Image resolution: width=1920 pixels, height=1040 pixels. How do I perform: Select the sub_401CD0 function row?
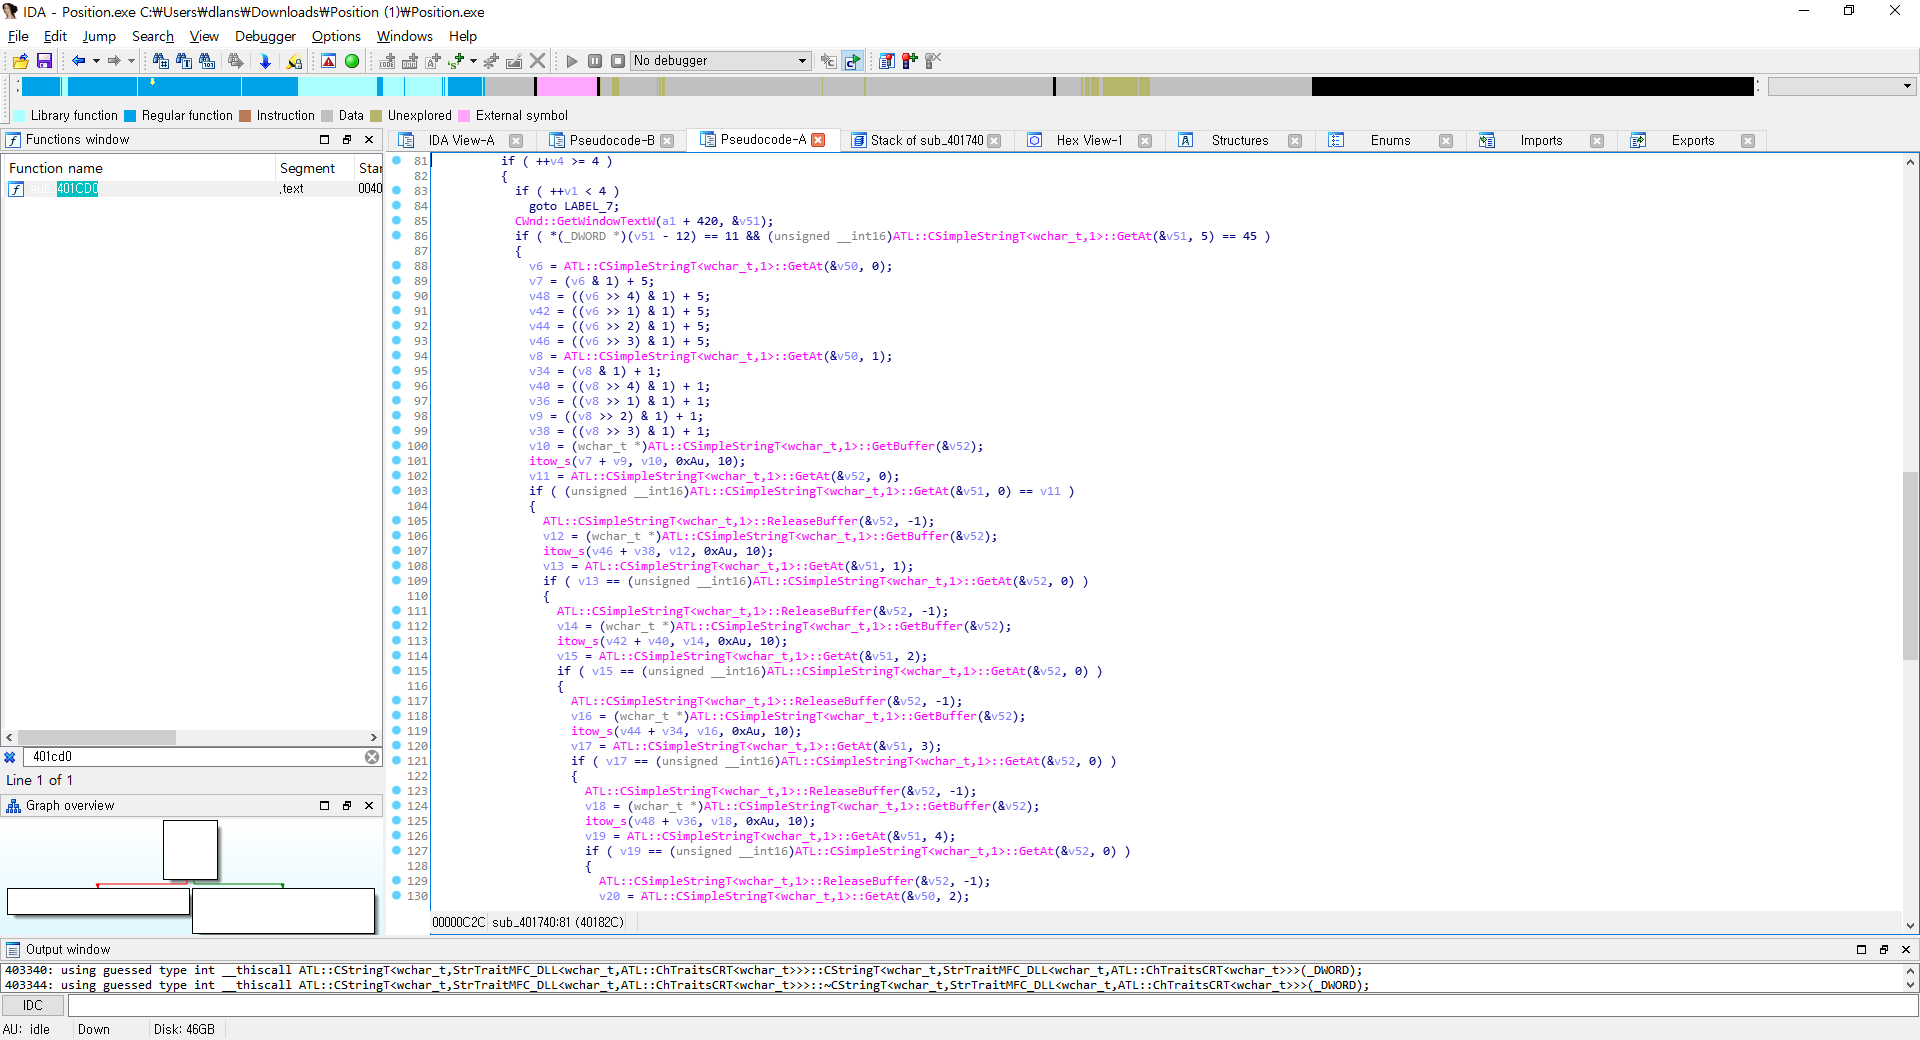click(192, 189)
